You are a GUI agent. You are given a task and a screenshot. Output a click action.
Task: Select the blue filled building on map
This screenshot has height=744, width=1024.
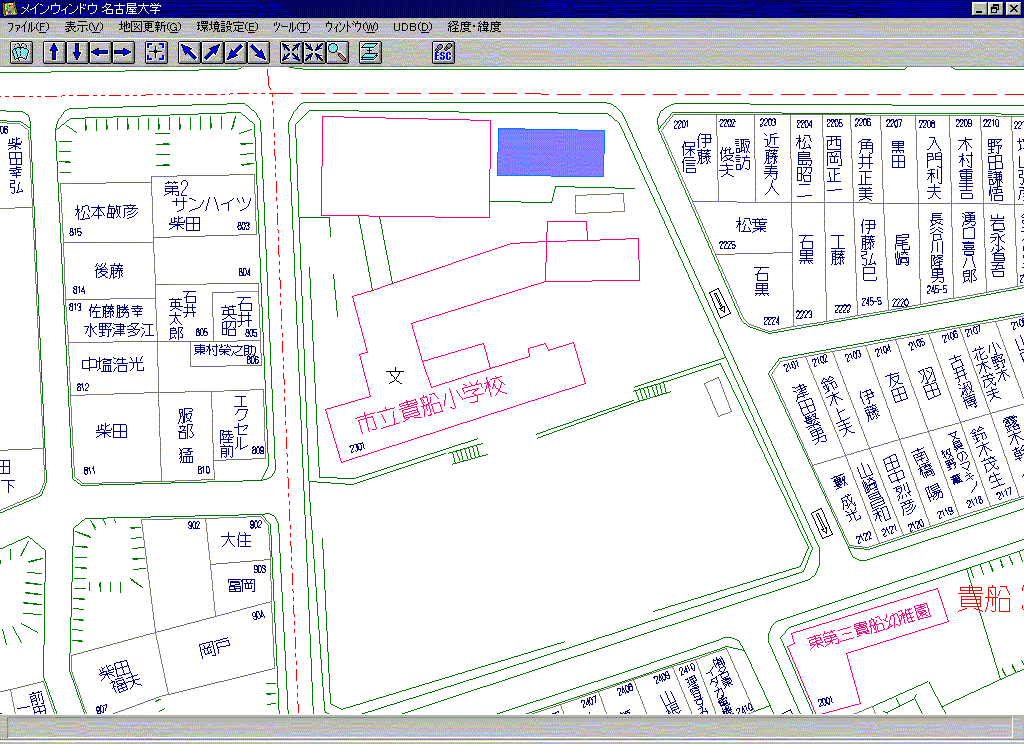point(551,152)
